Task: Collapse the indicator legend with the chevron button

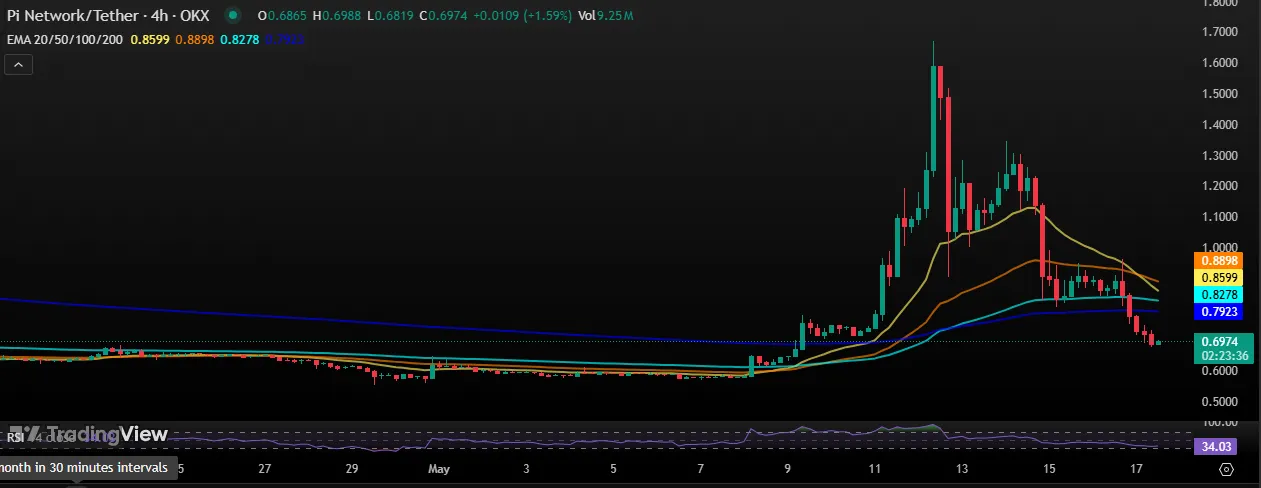Action: 19,65
